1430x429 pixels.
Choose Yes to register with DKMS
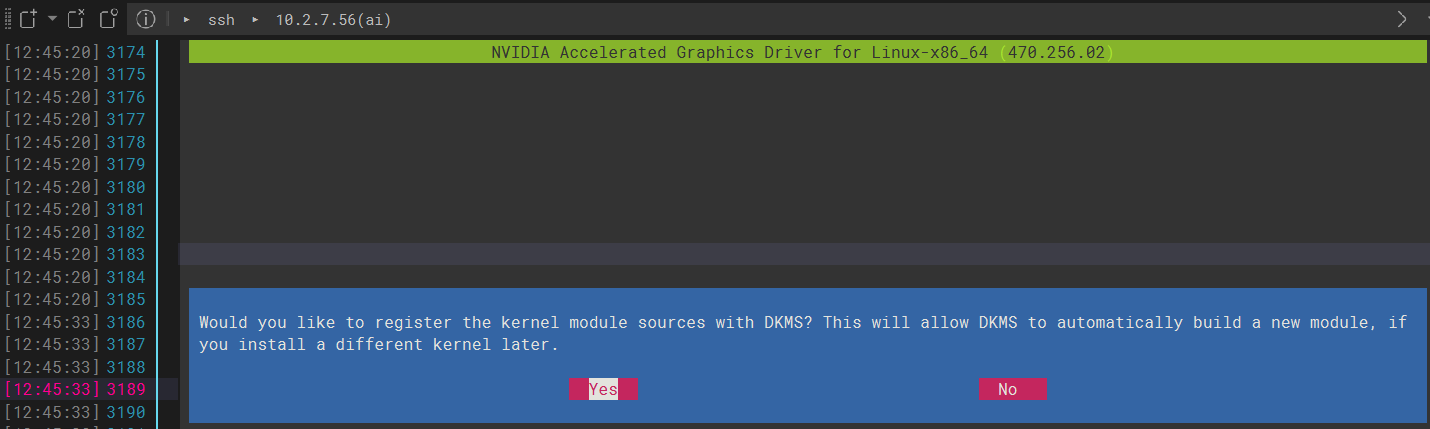click(x=603, y=389)
